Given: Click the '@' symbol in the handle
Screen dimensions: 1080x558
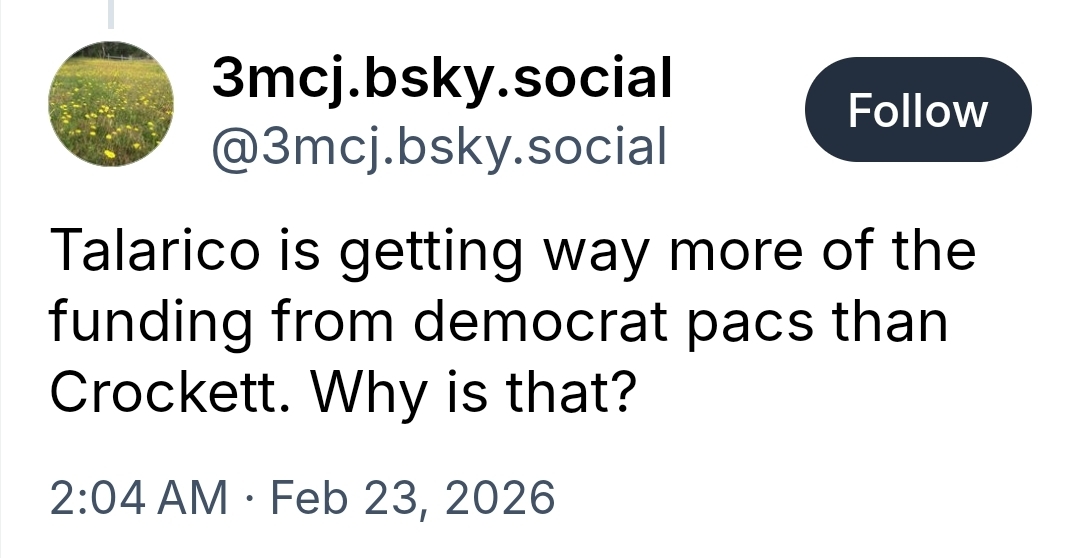Looking at the screenshot, I should point(231,146).
